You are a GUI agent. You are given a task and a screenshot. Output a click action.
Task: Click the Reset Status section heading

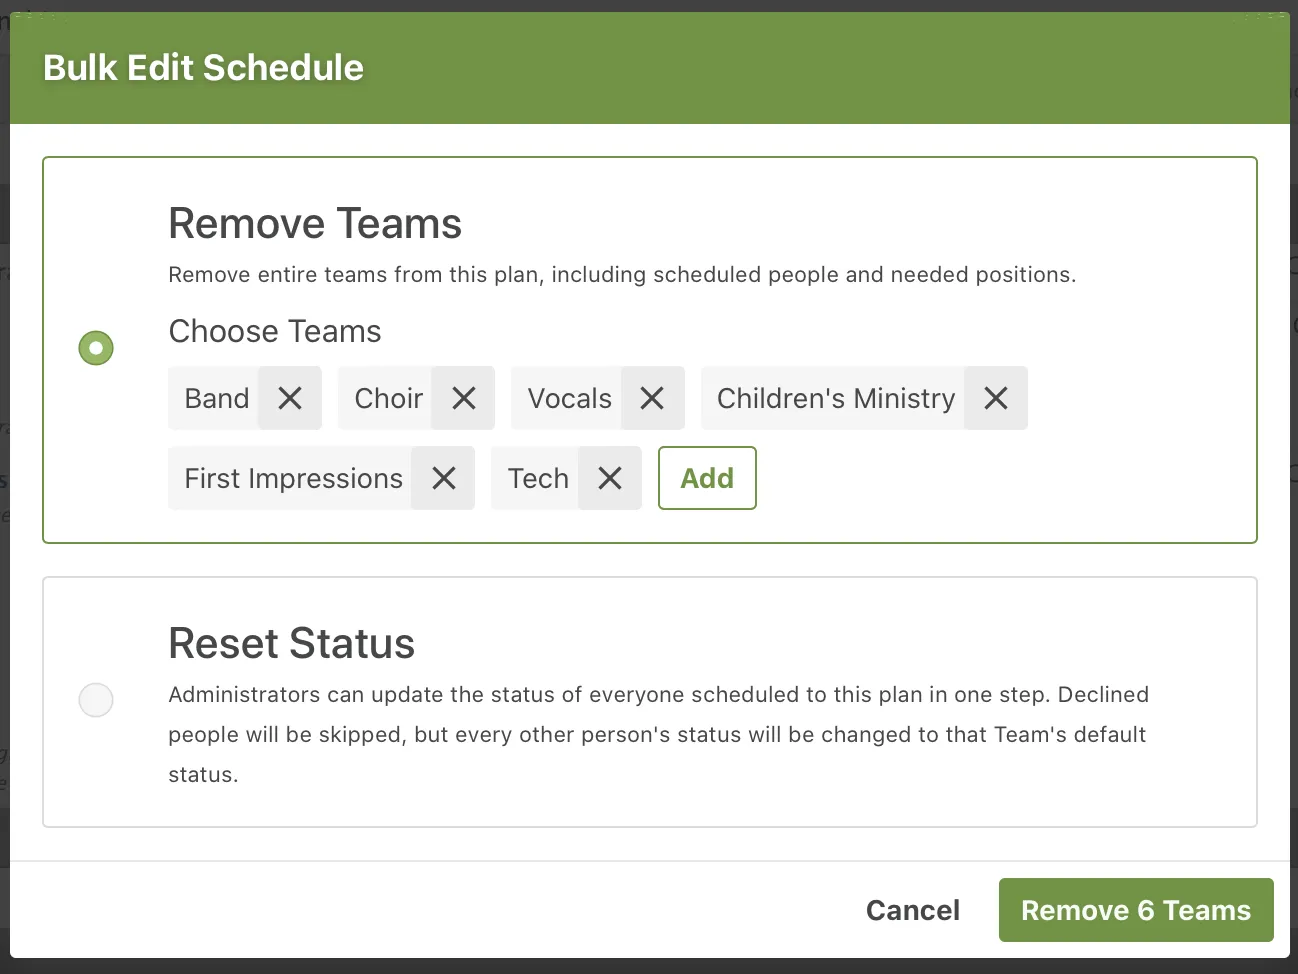[292, 643]
